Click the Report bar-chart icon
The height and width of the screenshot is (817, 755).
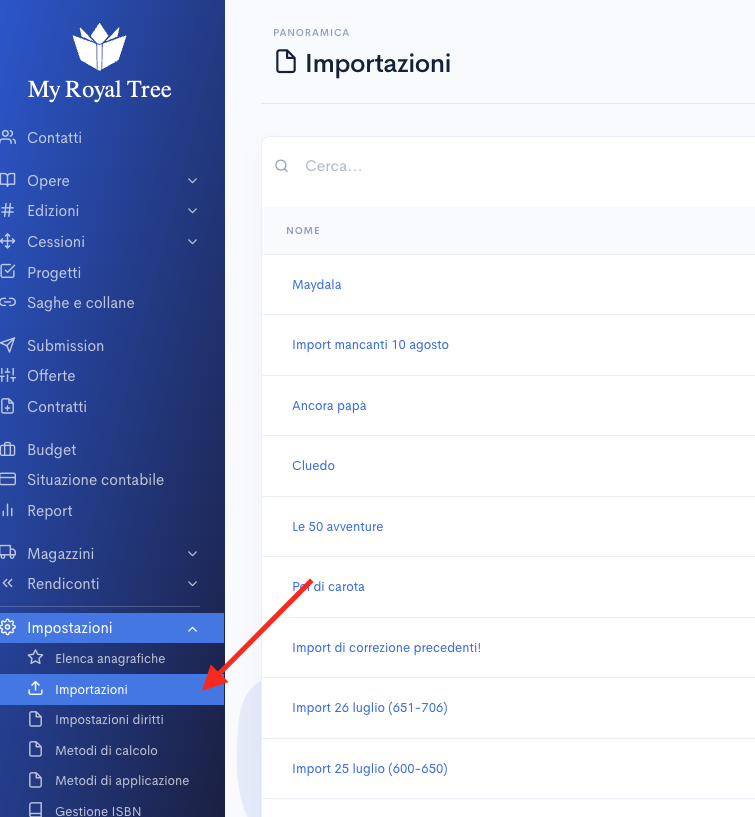(x=7, y=510)
